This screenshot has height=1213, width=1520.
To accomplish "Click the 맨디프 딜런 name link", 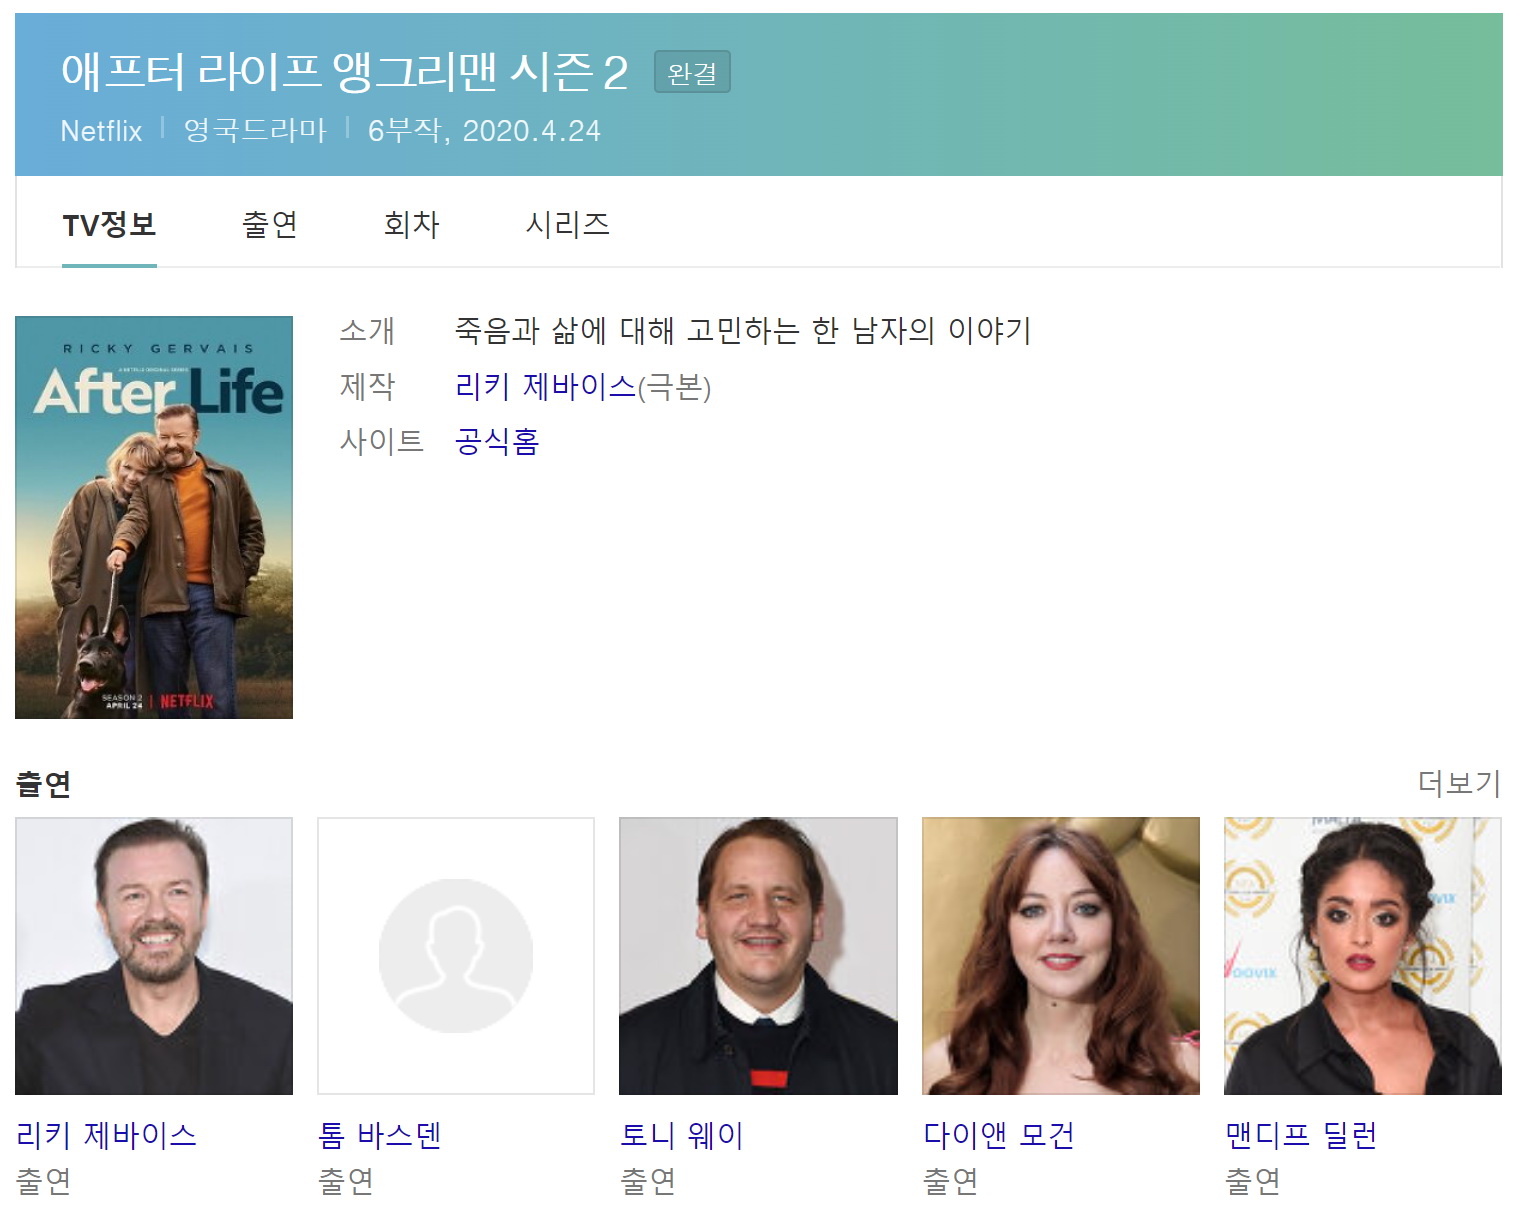I will point(1301,1135).
